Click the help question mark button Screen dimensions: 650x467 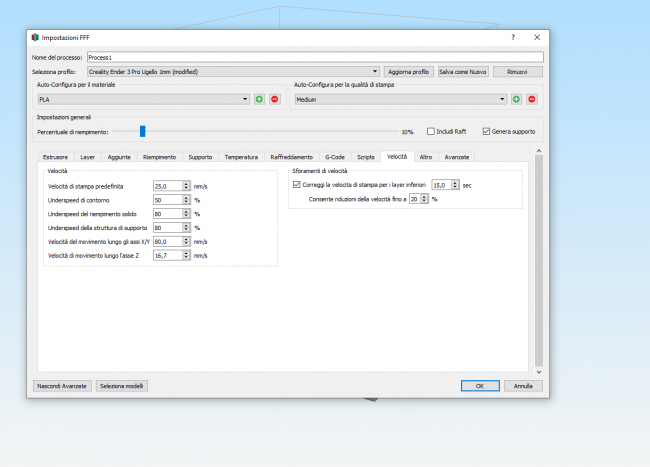514,37
